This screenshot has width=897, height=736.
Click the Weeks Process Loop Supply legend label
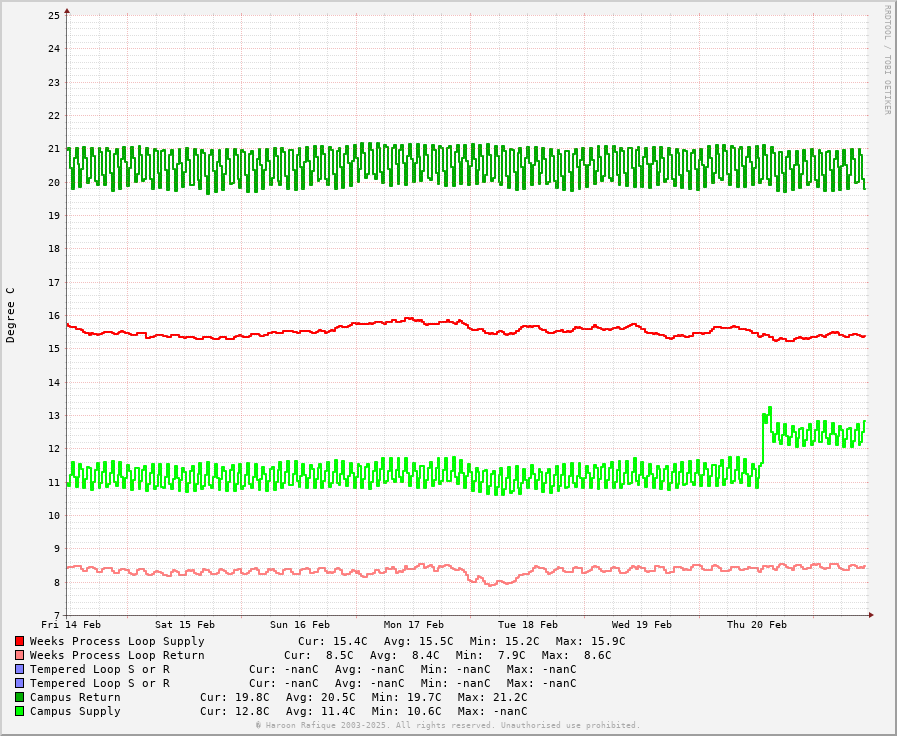click(117, 641)
